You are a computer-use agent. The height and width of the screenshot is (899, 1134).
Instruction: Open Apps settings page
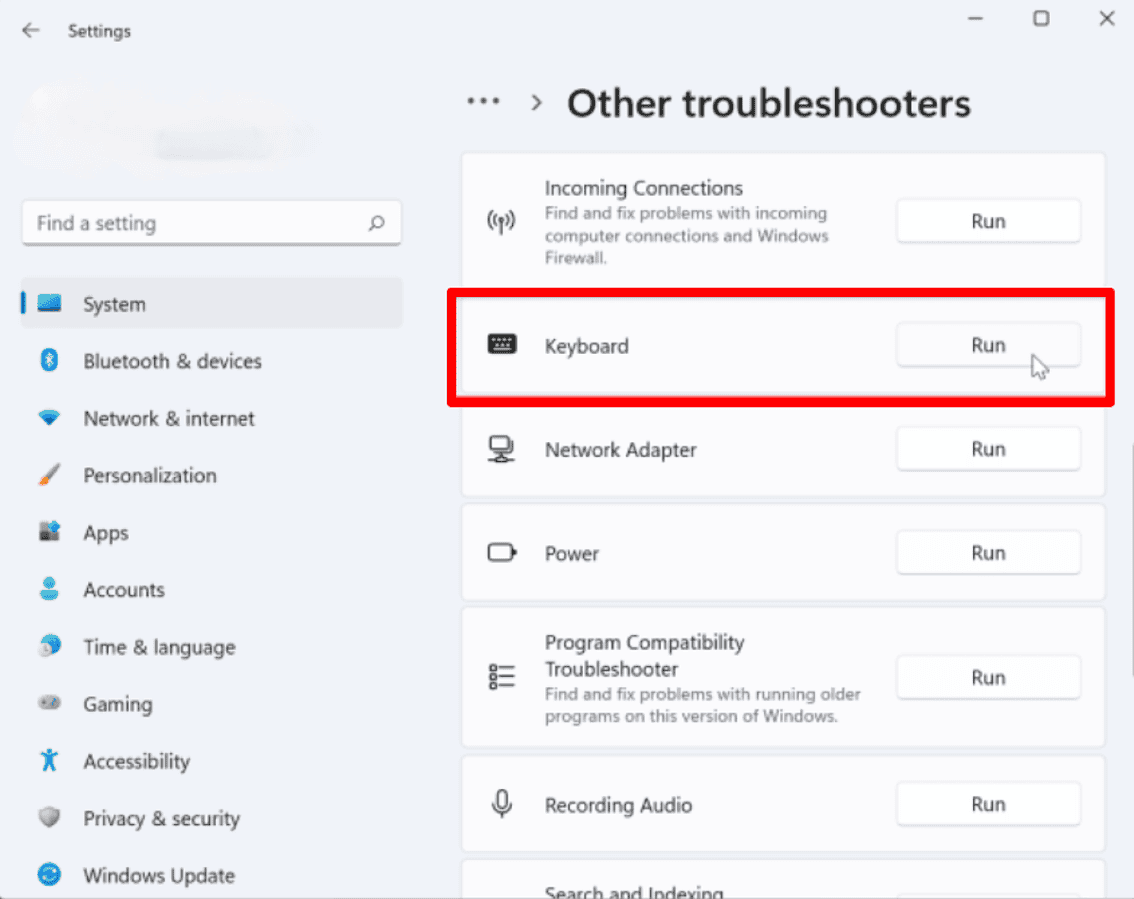pyautogui.click(x=211, y=533)
